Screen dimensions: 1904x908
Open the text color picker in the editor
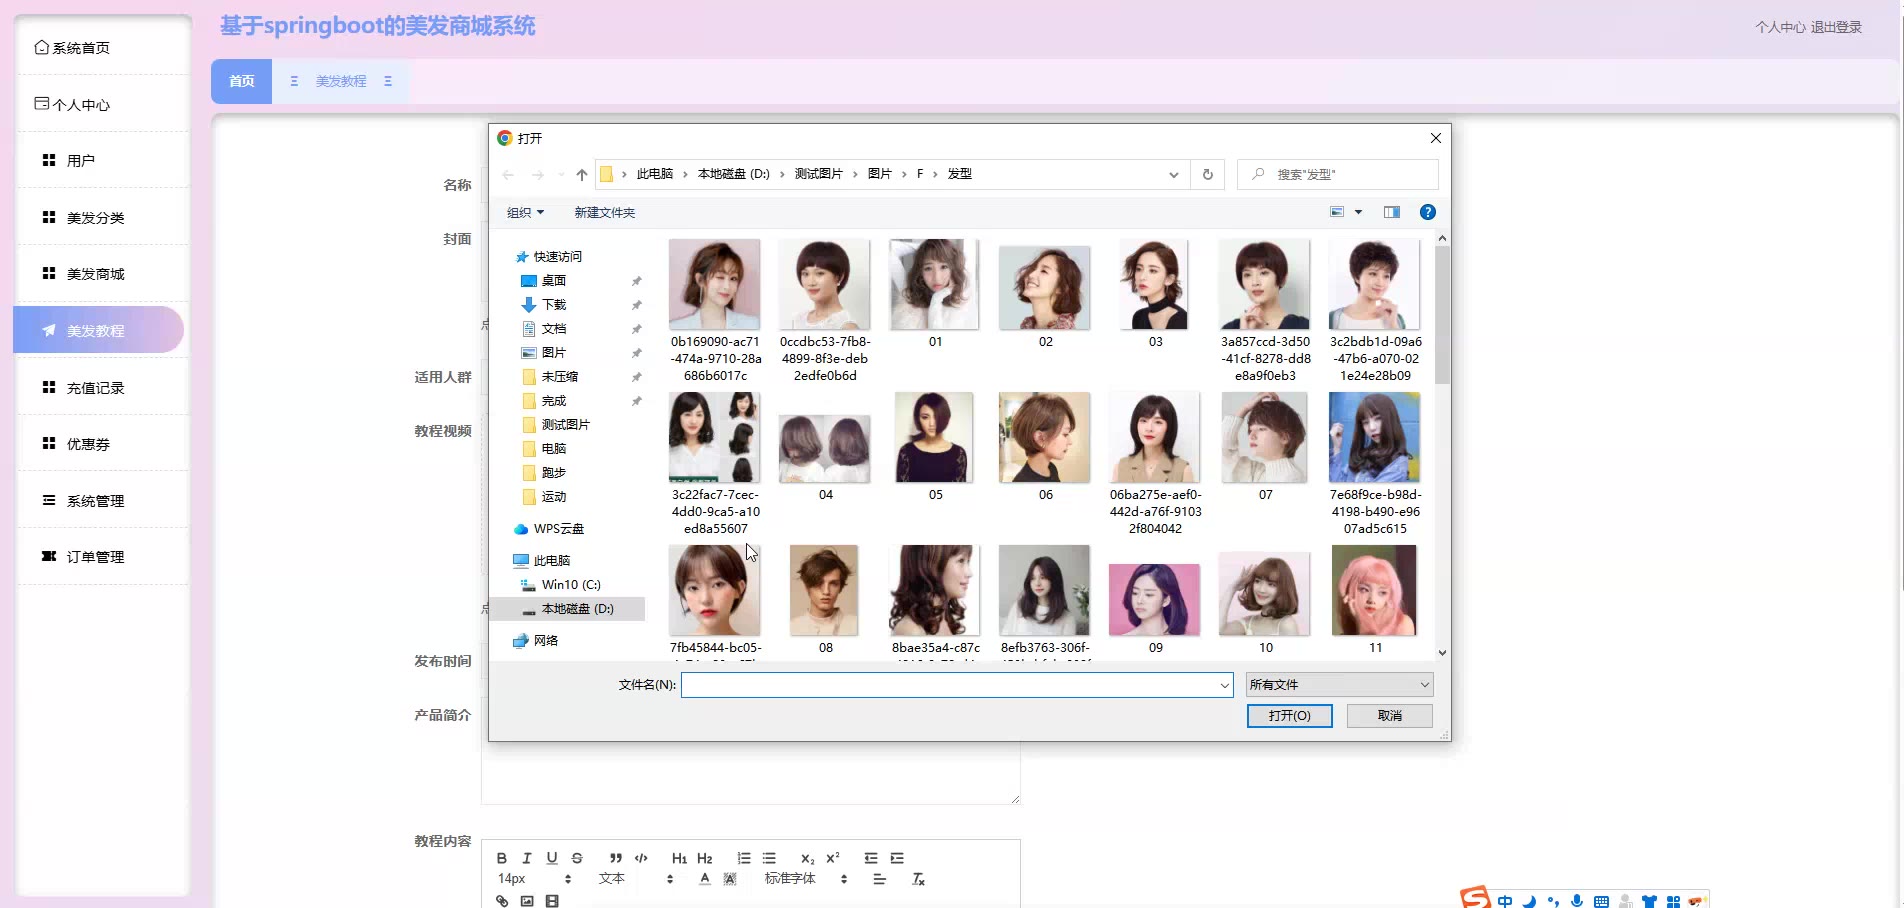point(705,879)
